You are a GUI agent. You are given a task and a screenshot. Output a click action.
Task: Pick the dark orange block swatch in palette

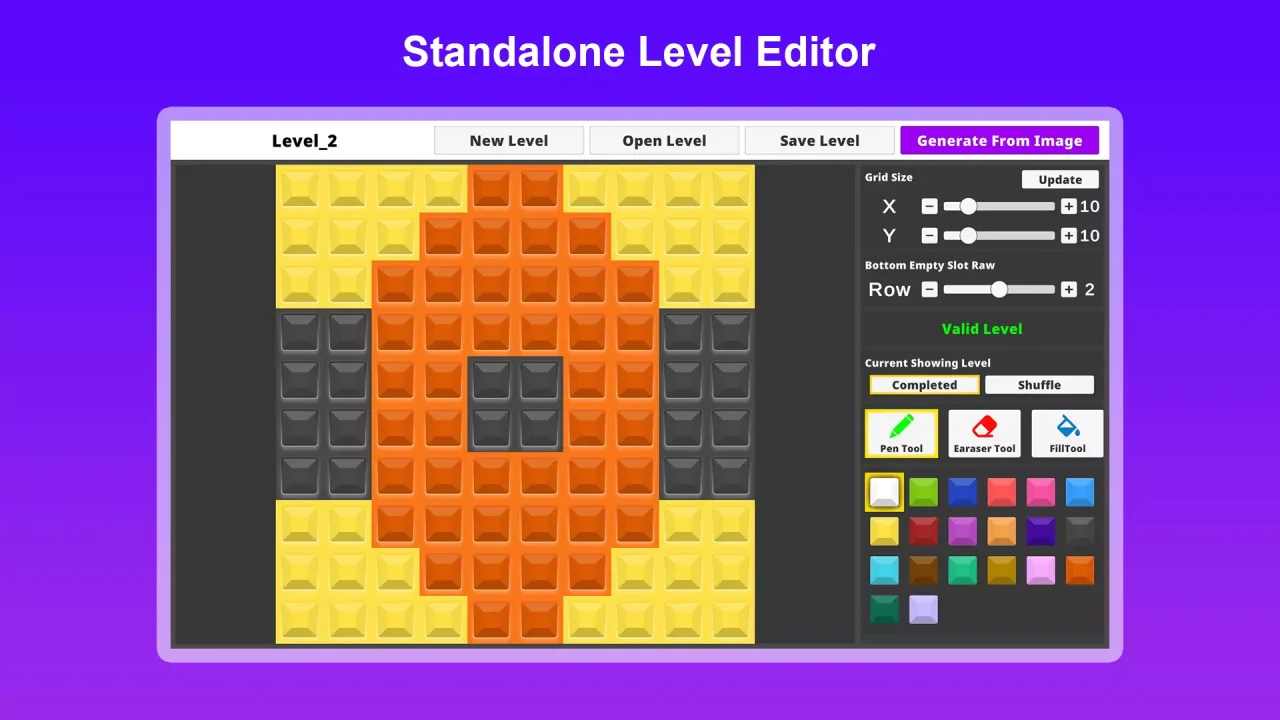(1079, 570)
